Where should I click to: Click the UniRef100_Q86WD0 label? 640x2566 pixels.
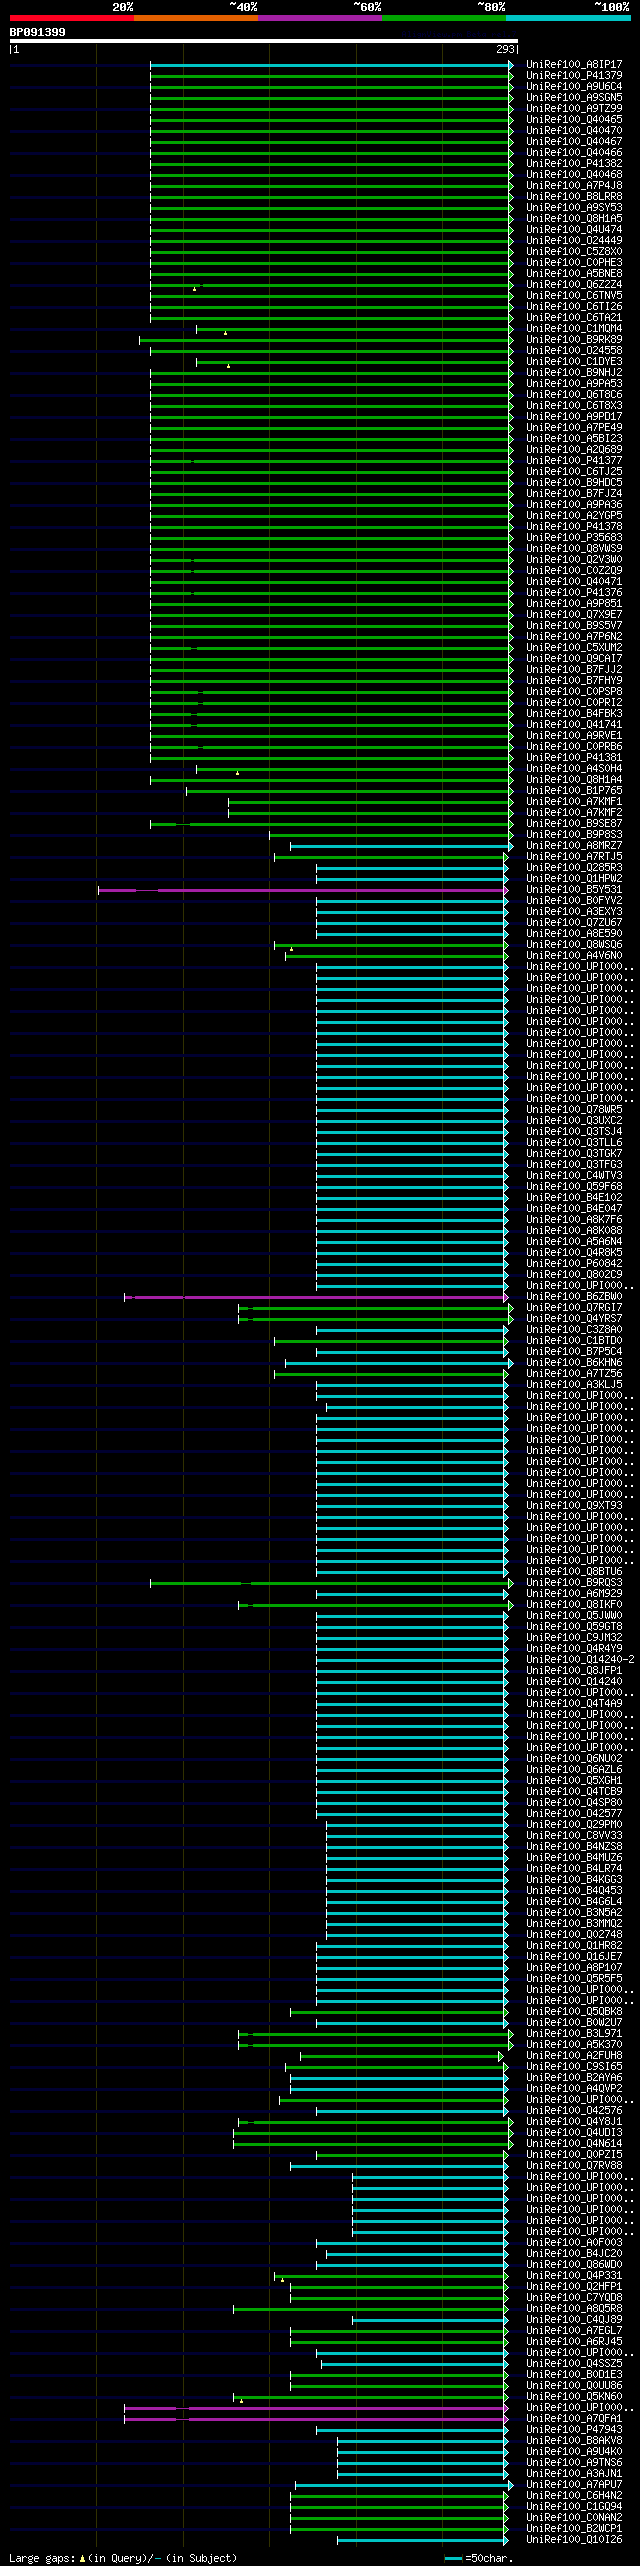pyautogui.click(x=574, y=2265)
